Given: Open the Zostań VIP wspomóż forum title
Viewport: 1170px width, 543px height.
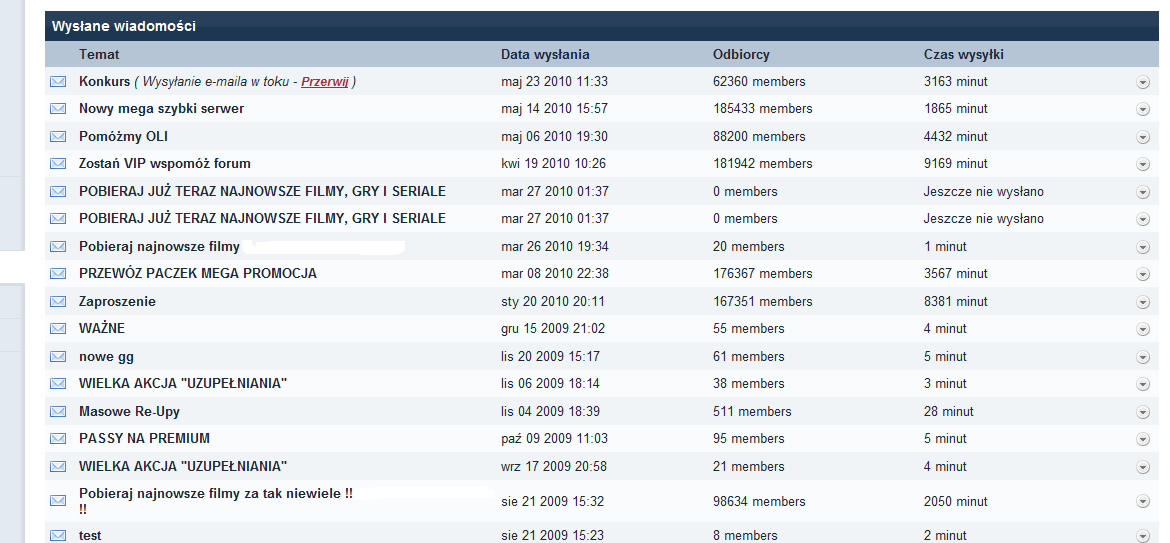Looking at the screenshot, I should point(165,163).
